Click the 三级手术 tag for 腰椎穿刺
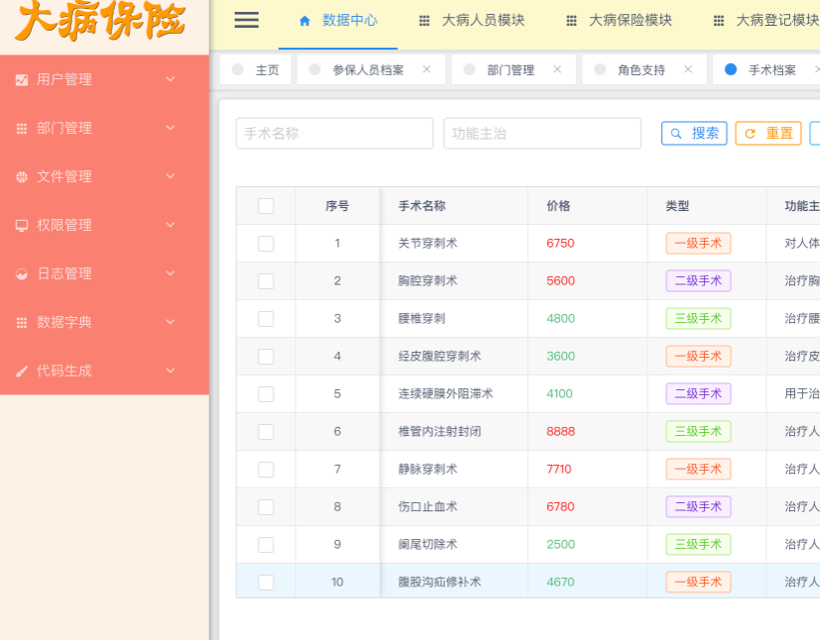Screen dimensions: 820x640 (698, 319)
